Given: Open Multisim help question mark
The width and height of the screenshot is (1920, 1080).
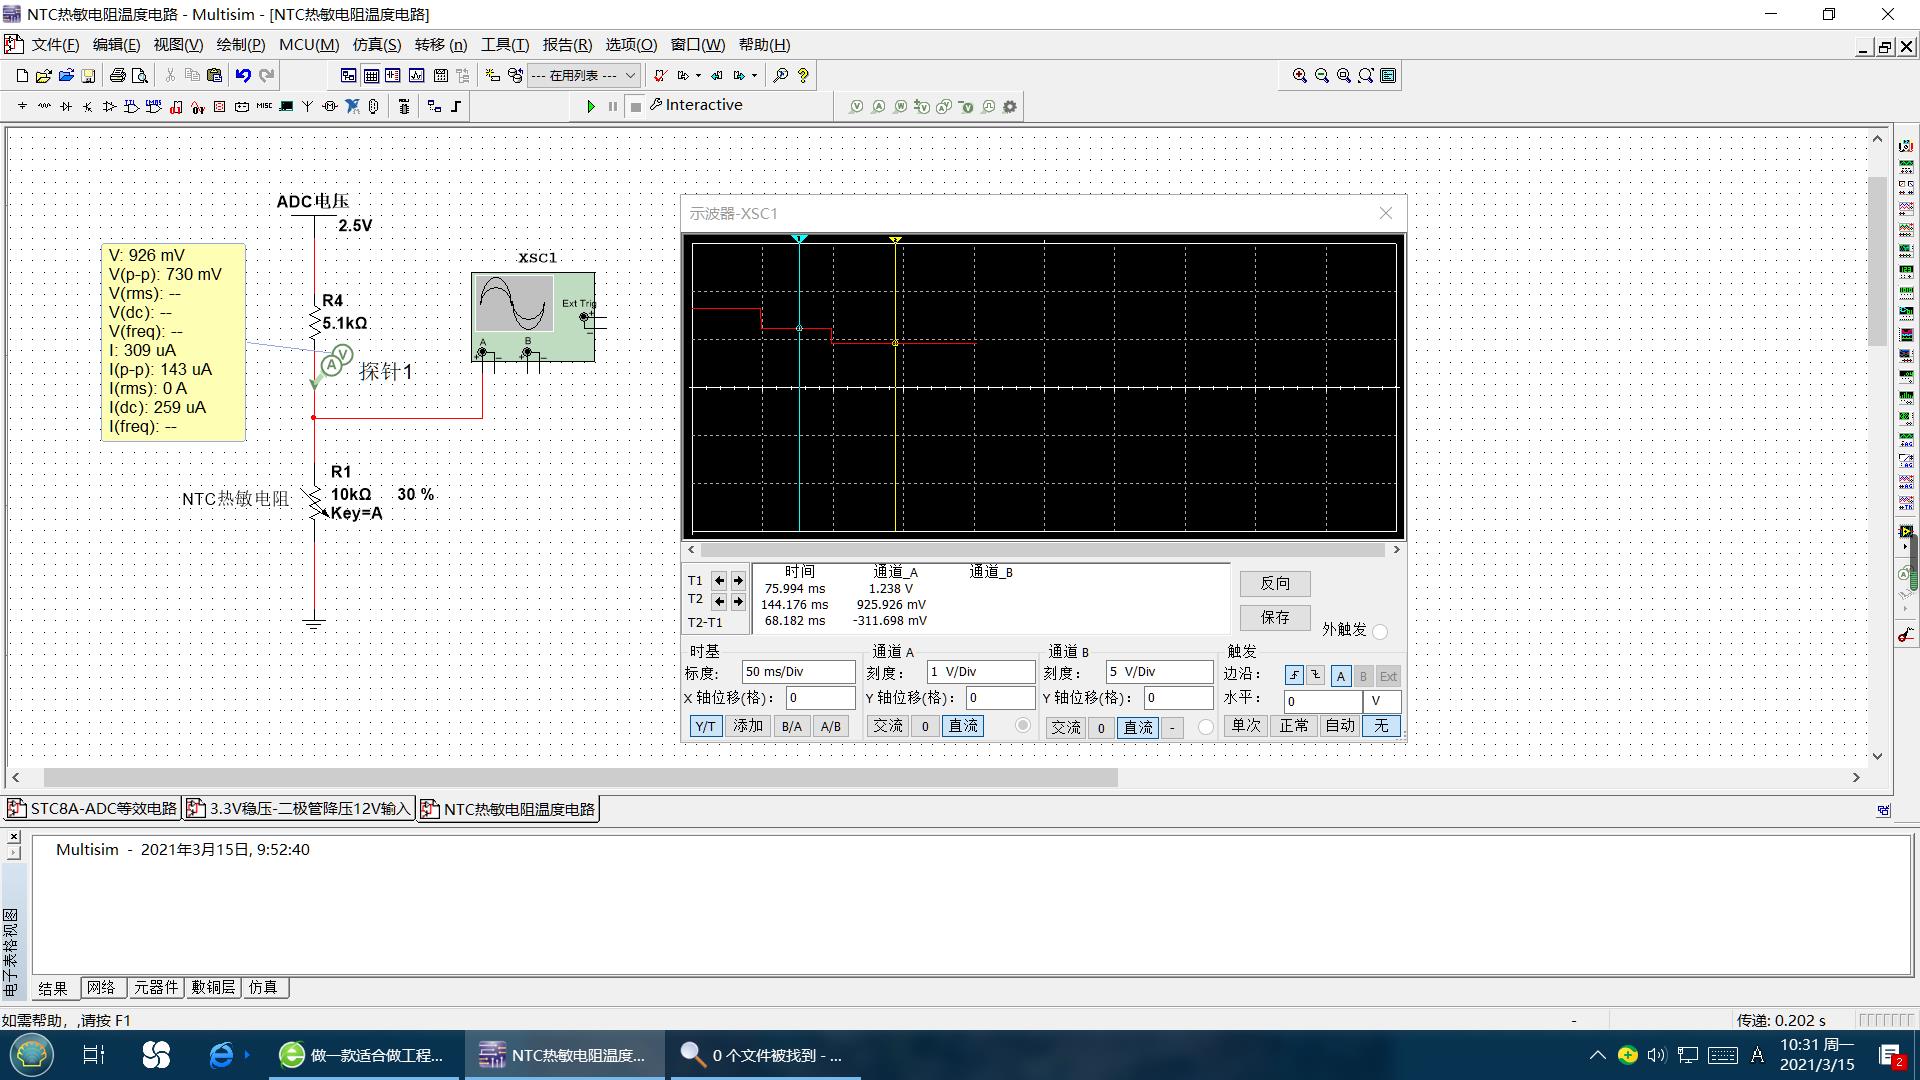Looking at the screenshot, I should pos(803,75).
